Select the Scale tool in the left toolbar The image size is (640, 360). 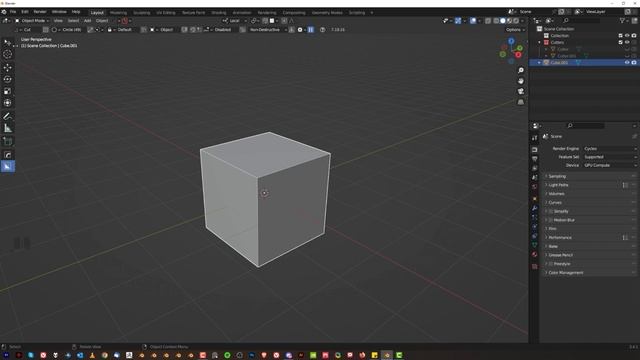click(x=7, y=91)
